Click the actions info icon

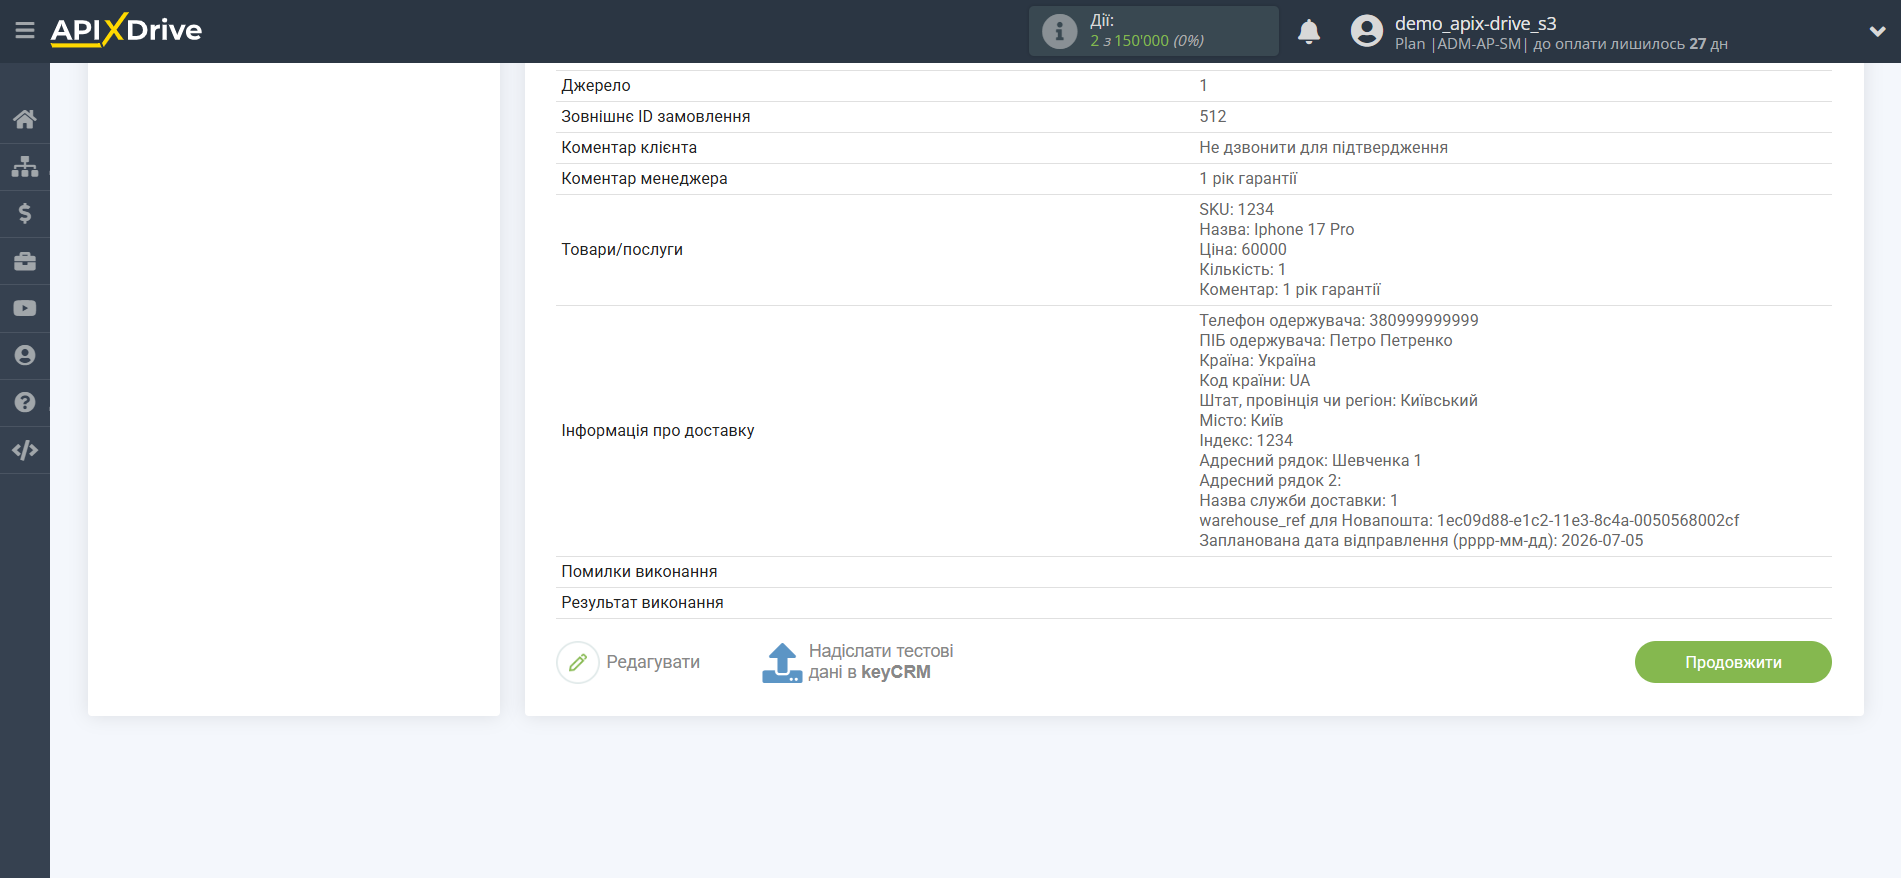pyautogui.click(x=1059, y=31)
